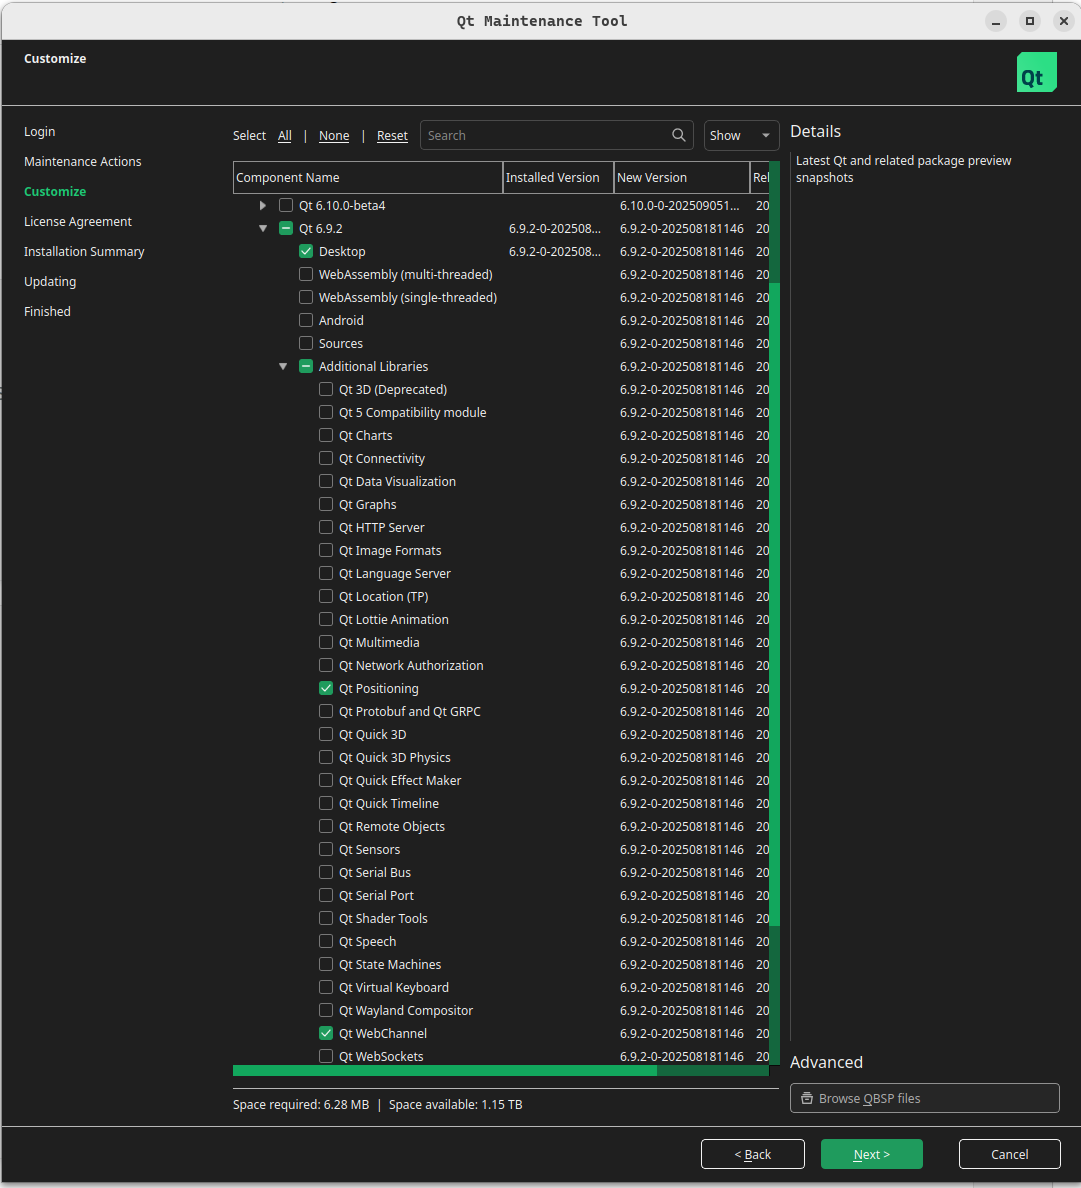
Task: Select Finished step in sidebar
Action: pos(47,311)
